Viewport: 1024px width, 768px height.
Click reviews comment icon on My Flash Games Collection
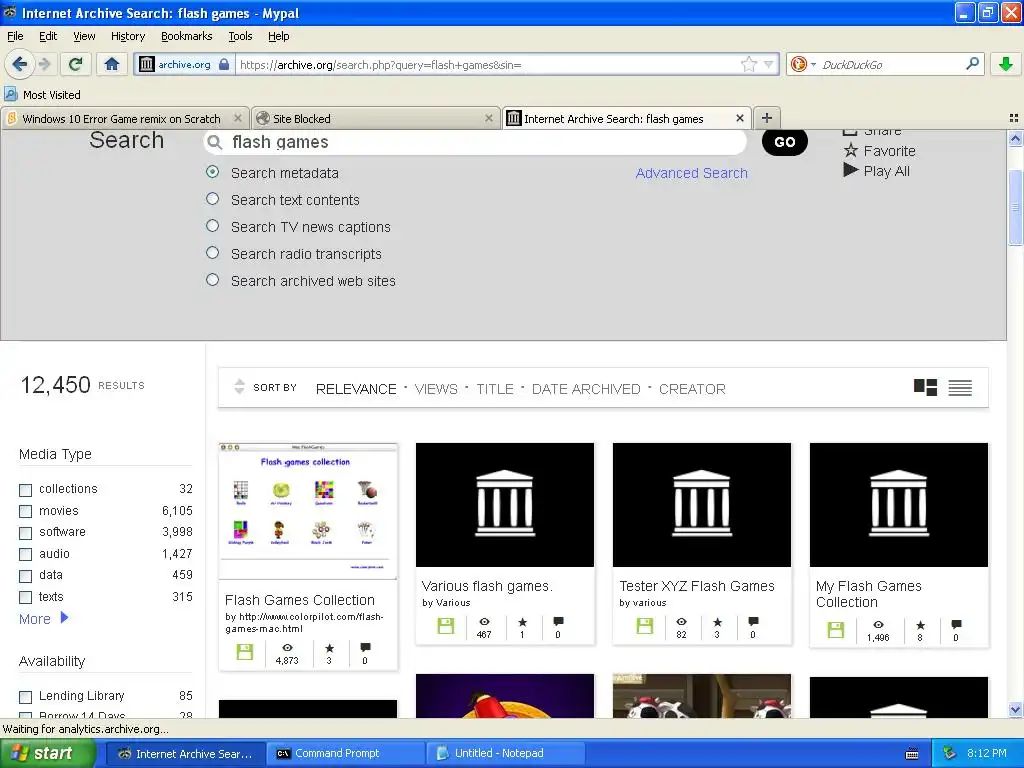(956, 625)
